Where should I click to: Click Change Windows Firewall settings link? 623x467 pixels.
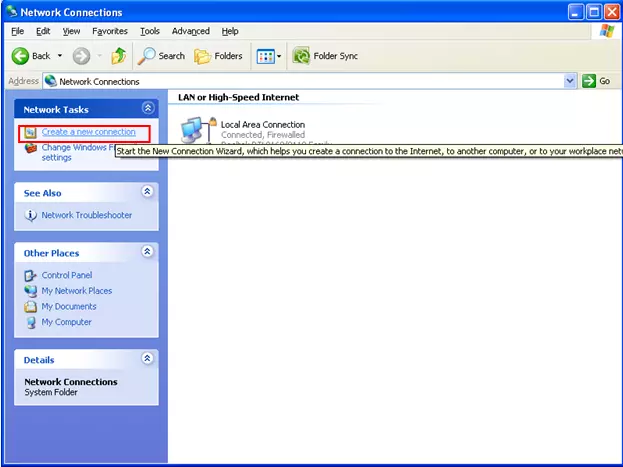[79, 153]
